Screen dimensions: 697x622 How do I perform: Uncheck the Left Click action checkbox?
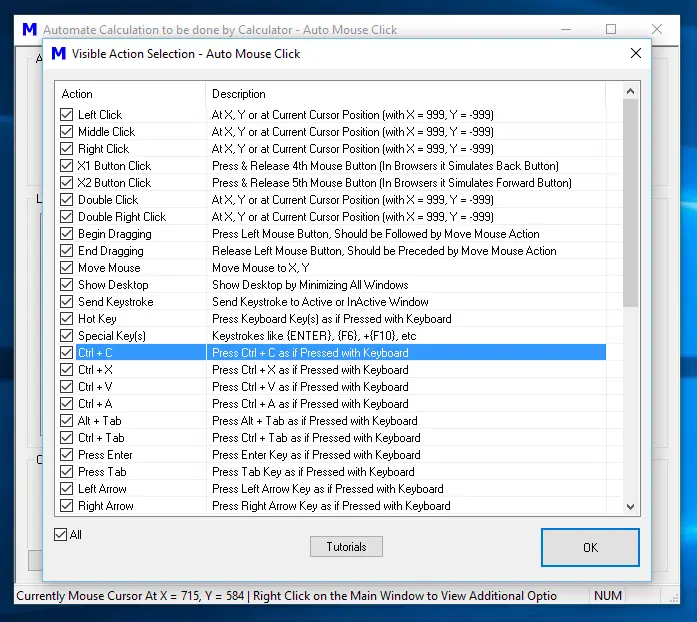tap(67, 115)
